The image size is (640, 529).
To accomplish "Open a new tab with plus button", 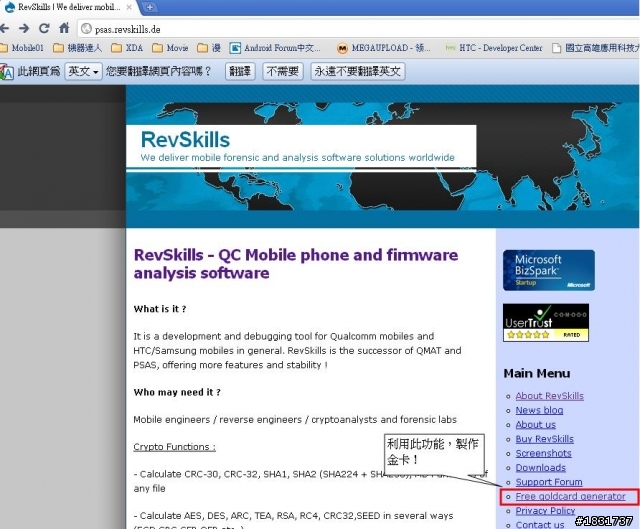I will 150,7.
